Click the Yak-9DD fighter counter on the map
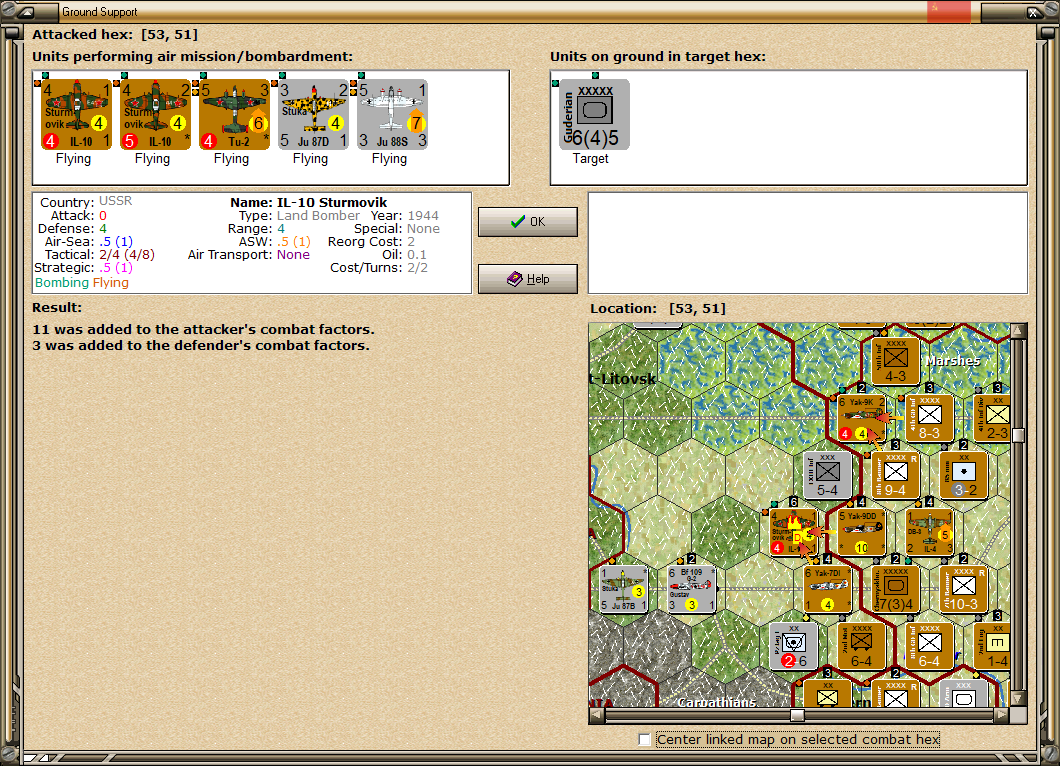 point(861,532)
